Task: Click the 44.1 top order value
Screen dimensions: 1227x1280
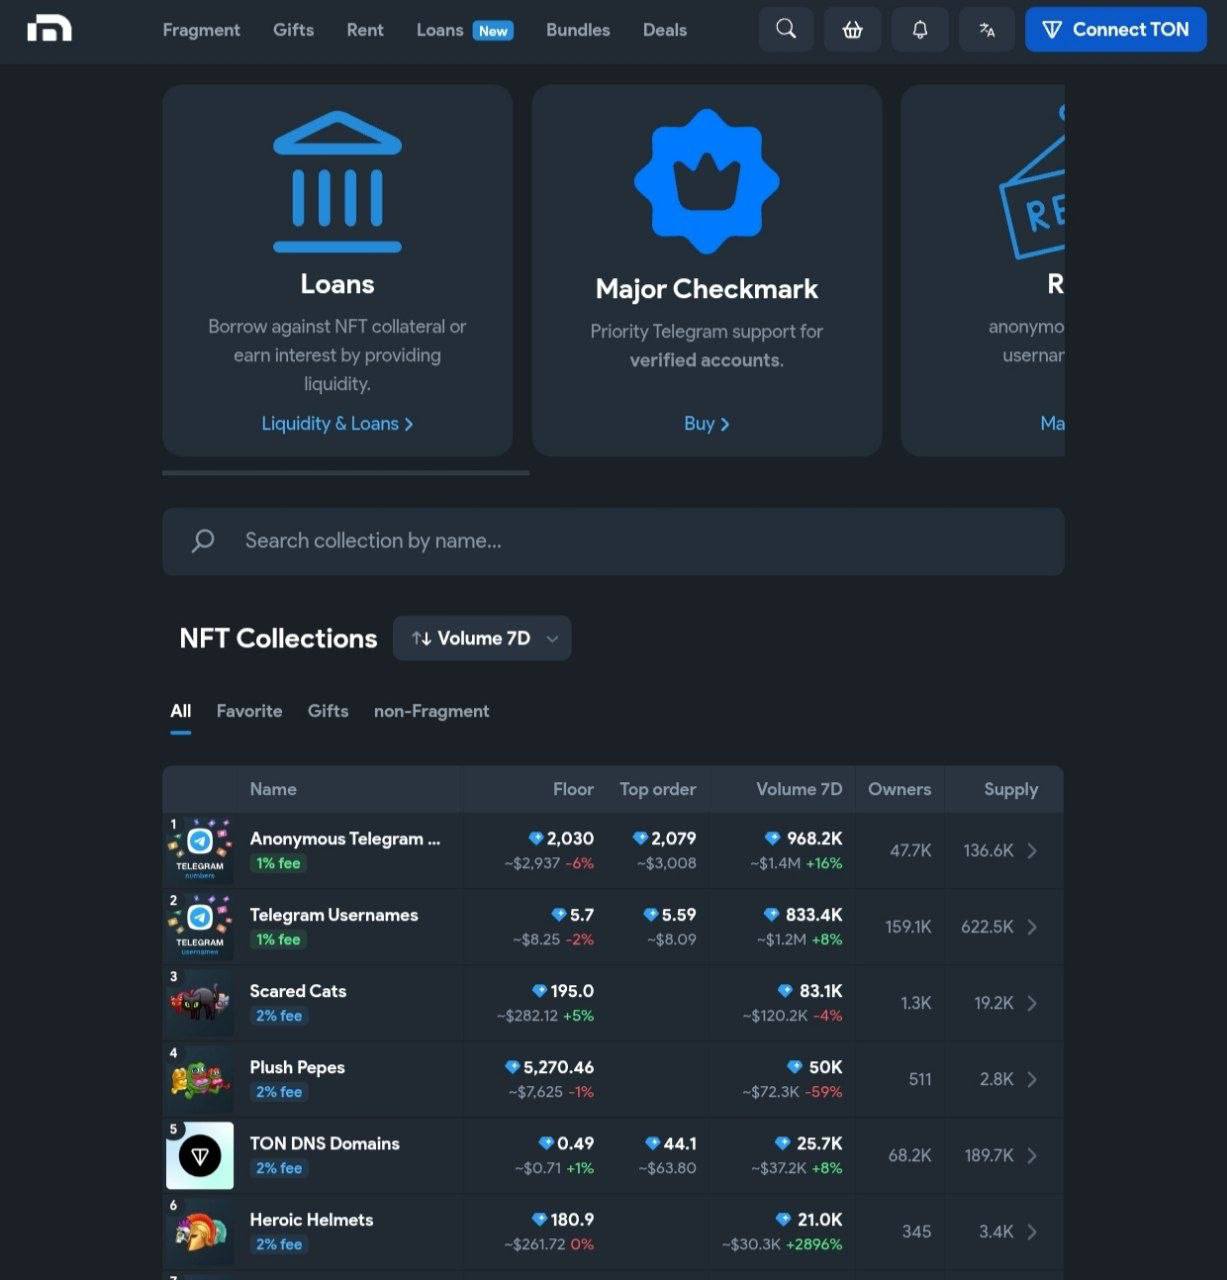Action: (x=680, y=1143)
